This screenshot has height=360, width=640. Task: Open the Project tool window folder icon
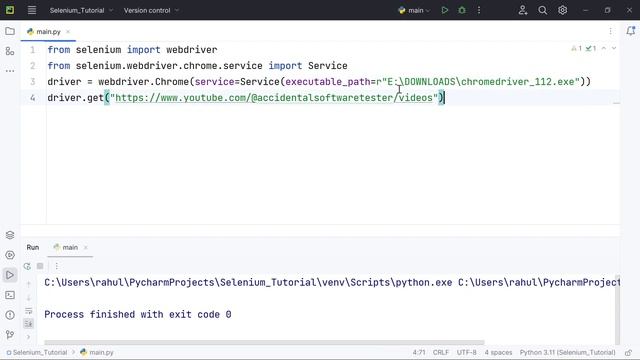pyautogui.click(x=10, y=31)
